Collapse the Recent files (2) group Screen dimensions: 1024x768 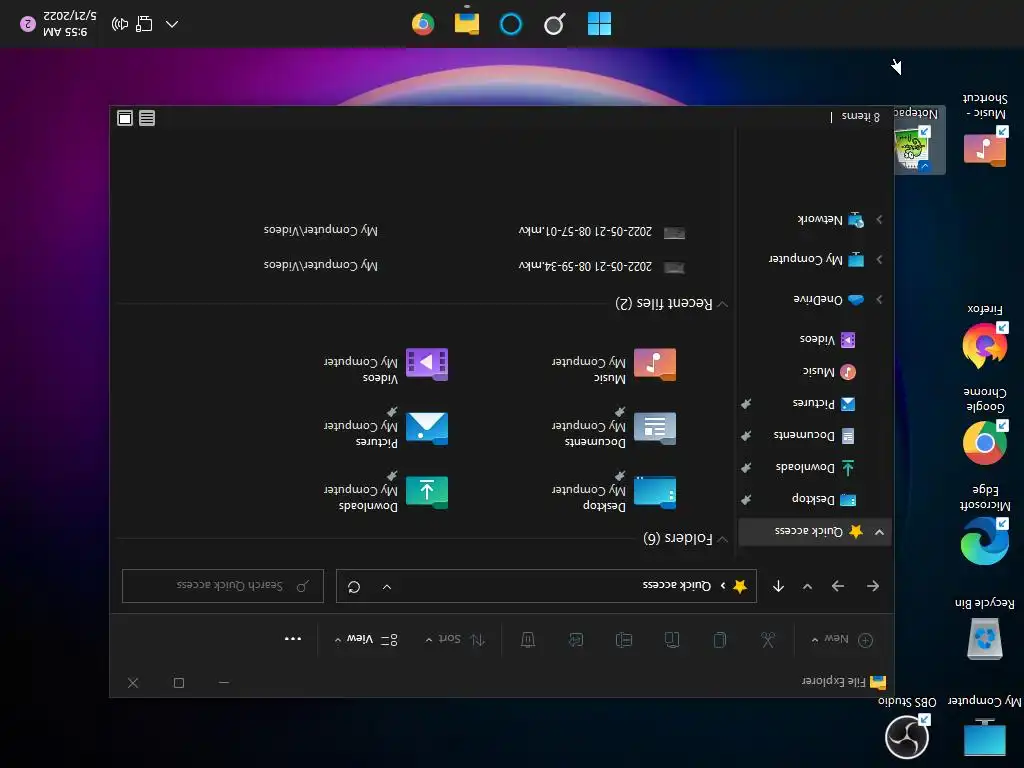click(722, 304)
